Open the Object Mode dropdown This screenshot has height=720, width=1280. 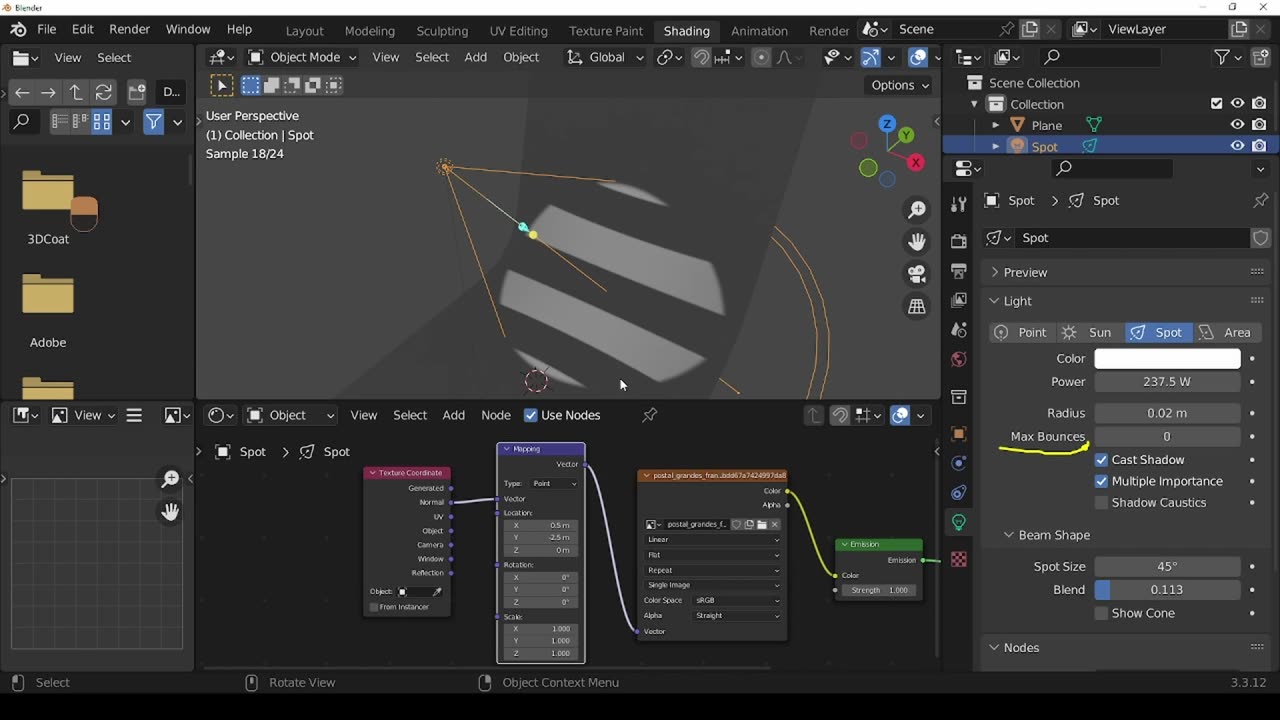302,57
